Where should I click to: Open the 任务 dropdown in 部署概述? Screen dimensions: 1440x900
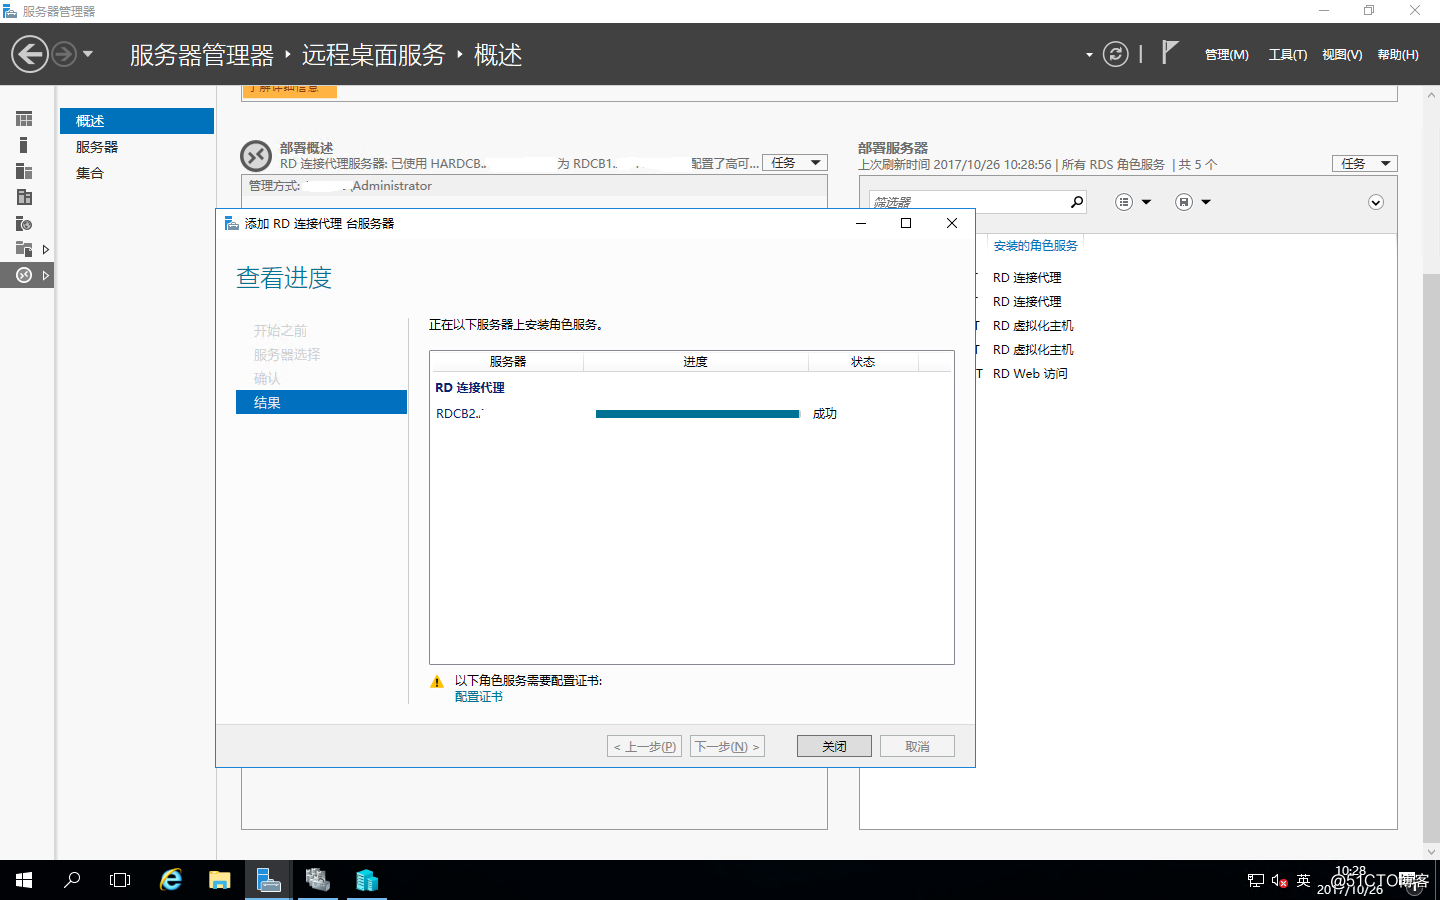pyautogui.click(x=795, y=163)
